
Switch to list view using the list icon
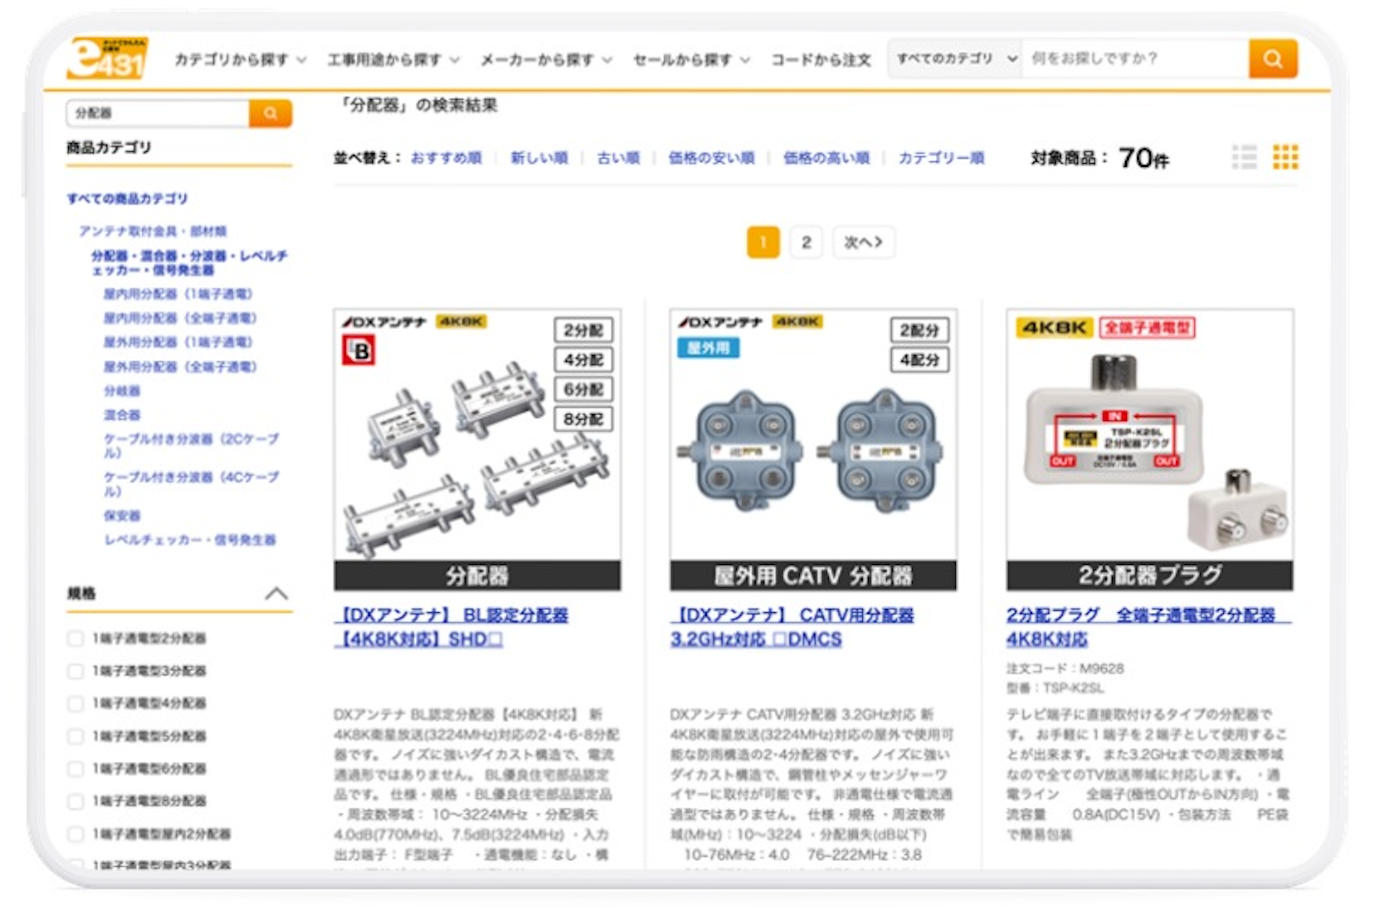[1245, 156]
